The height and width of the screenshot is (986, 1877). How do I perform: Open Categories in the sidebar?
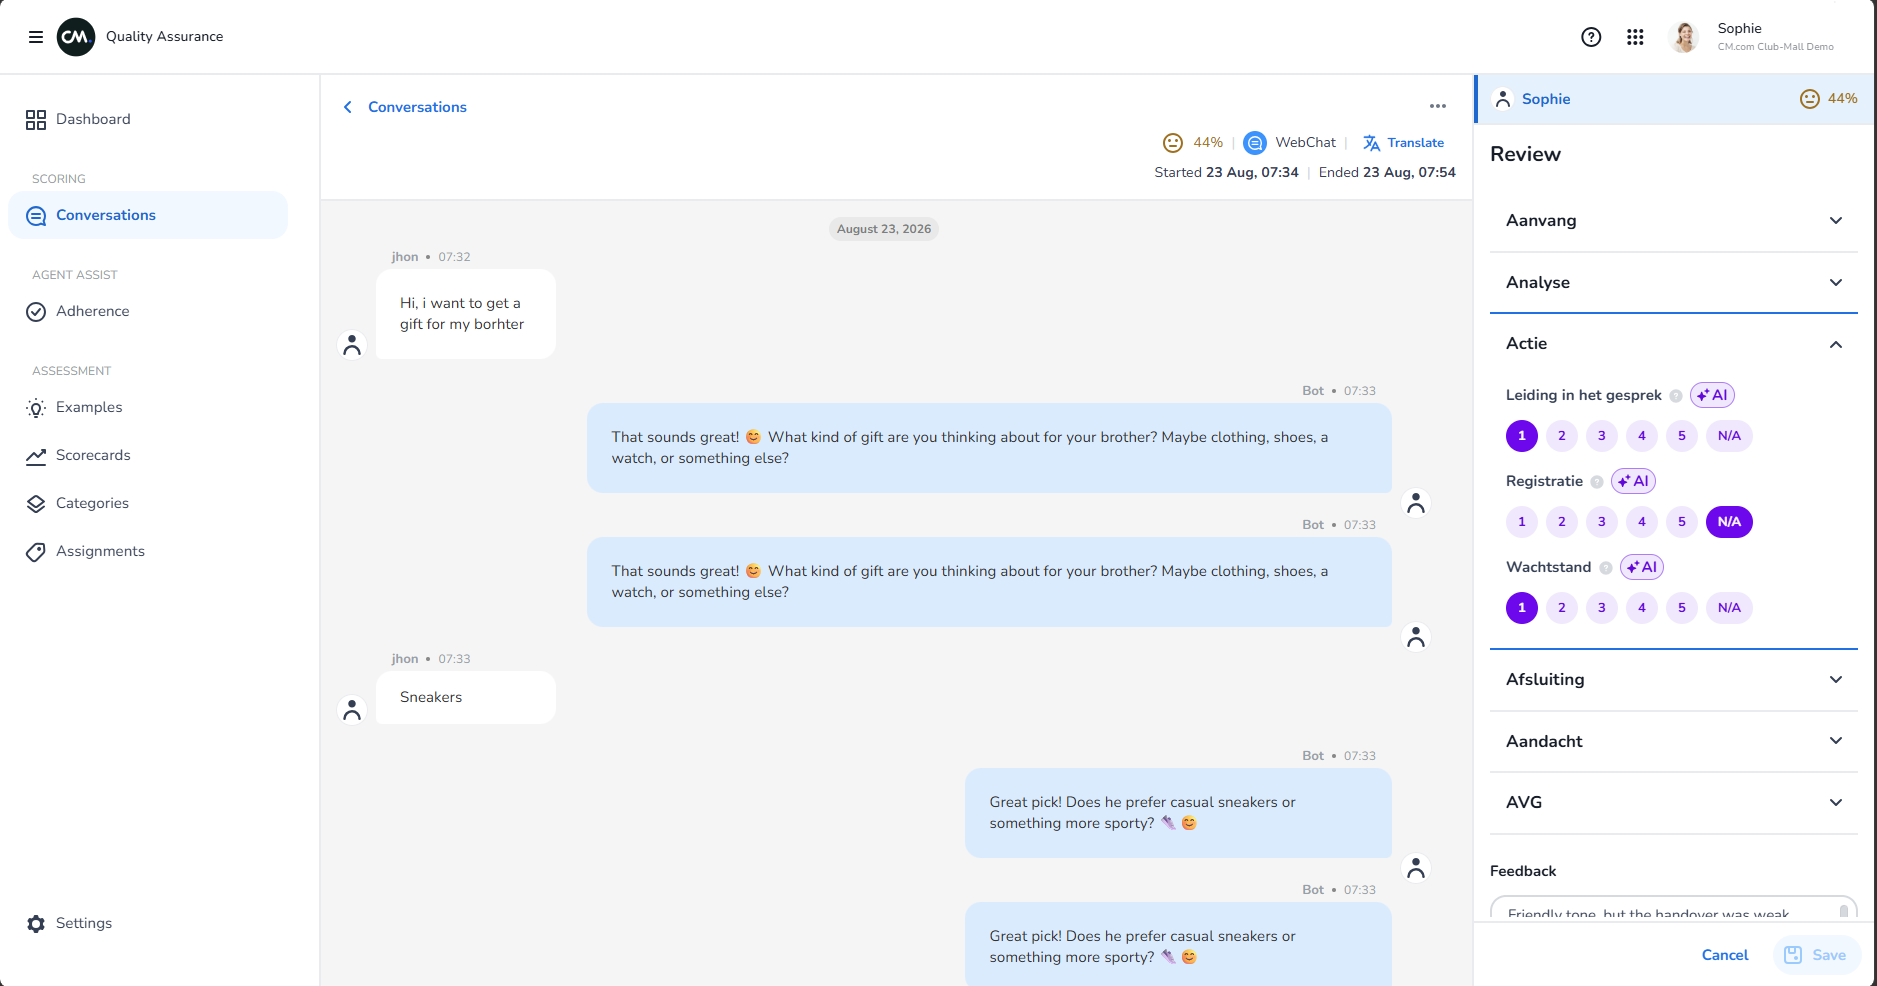[148, 504]
